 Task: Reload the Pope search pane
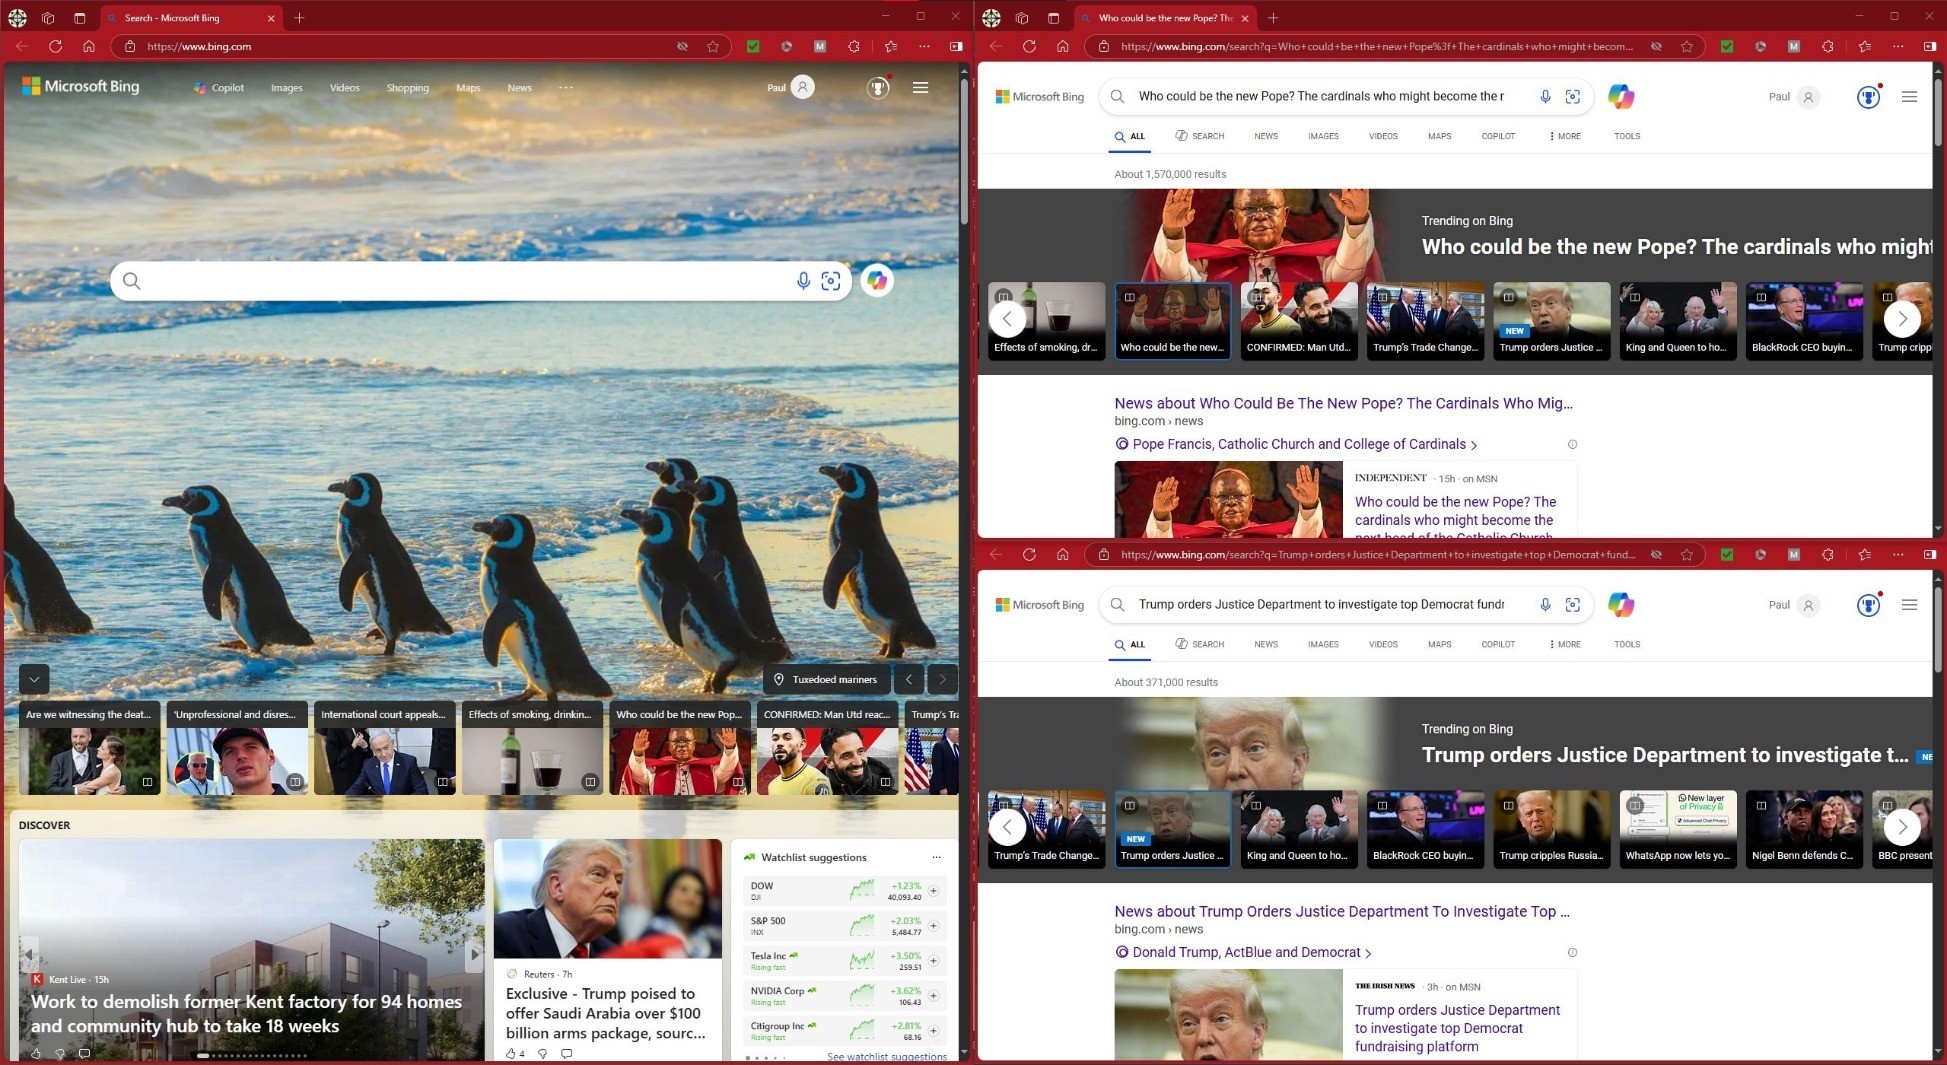(1029, 46)
